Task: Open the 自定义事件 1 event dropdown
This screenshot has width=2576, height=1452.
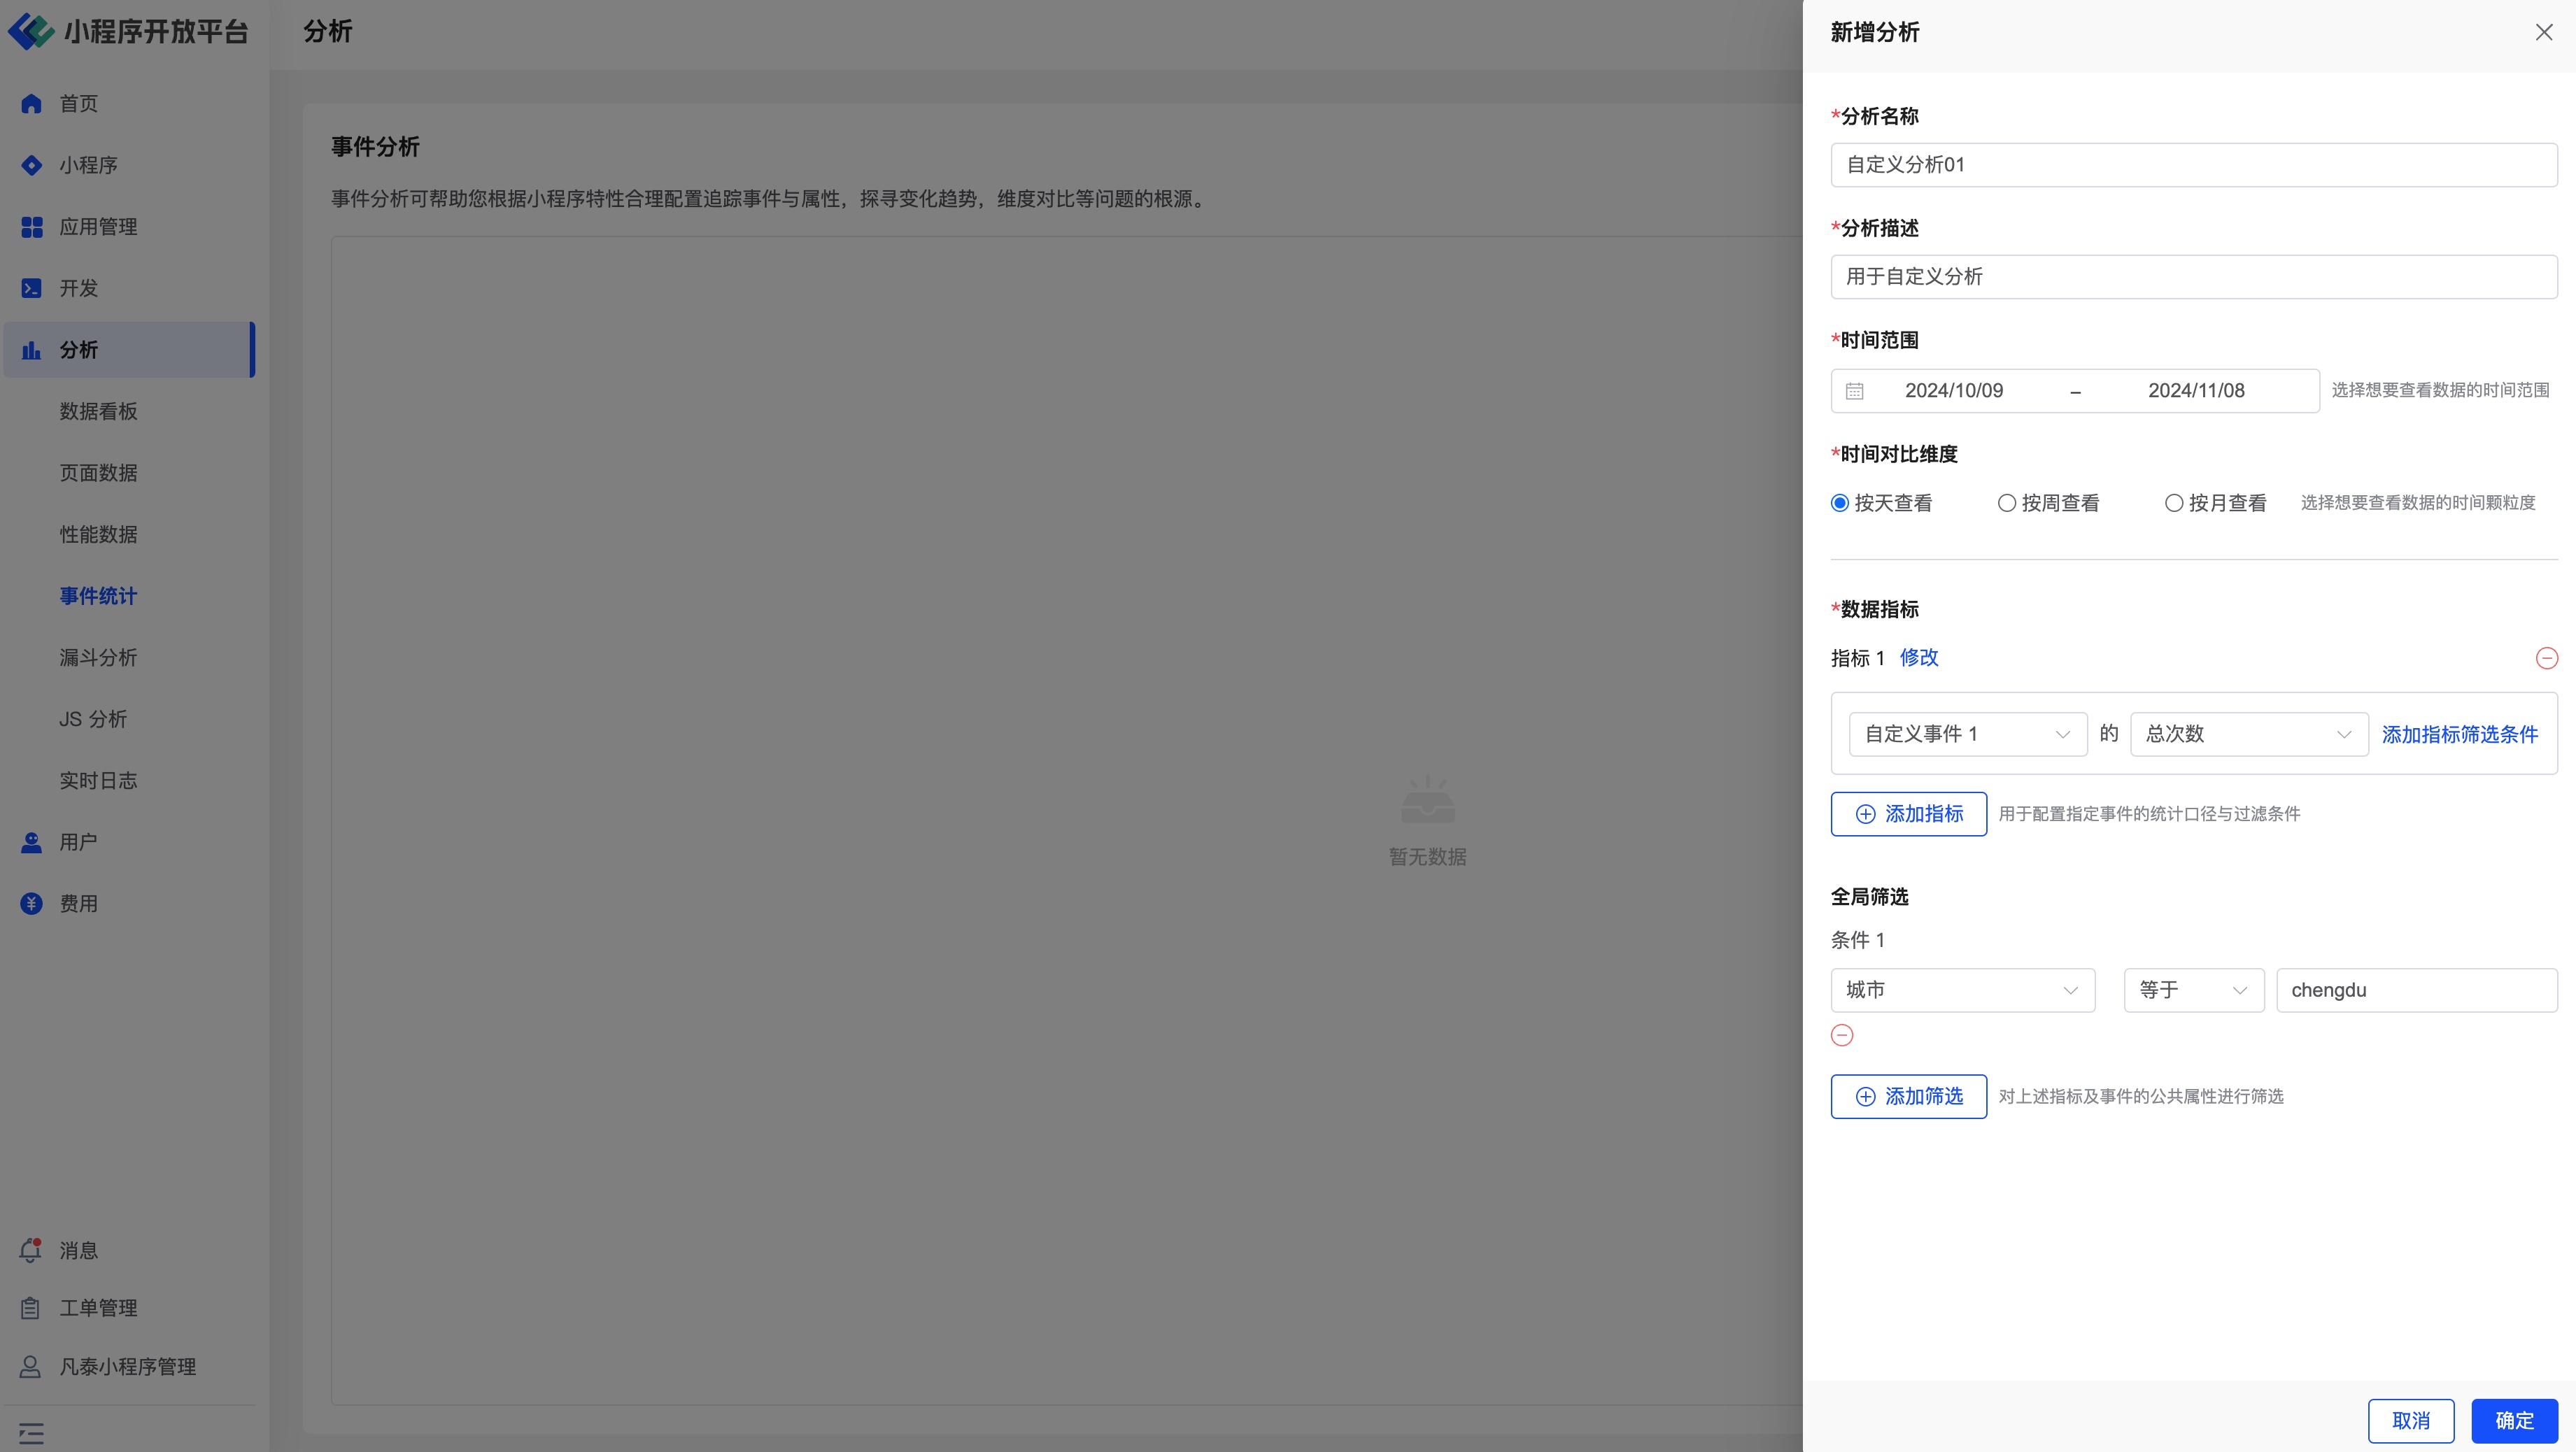Action: (x=1967, y=734)
